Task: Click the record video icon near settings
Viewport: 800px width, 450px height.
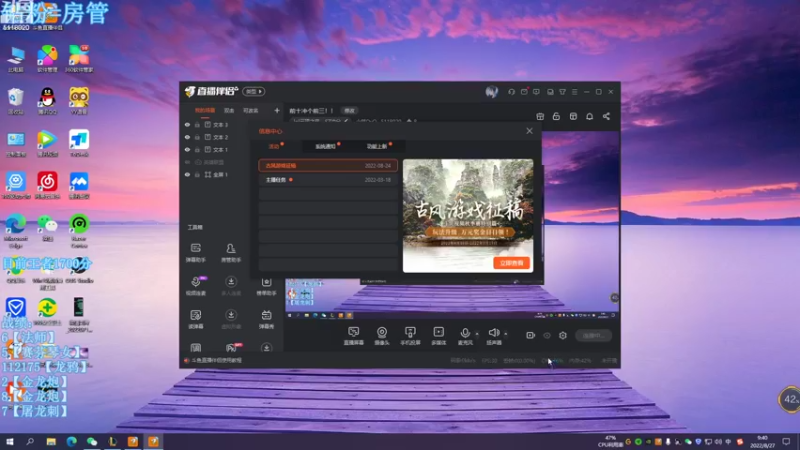Action: [530, 335]
